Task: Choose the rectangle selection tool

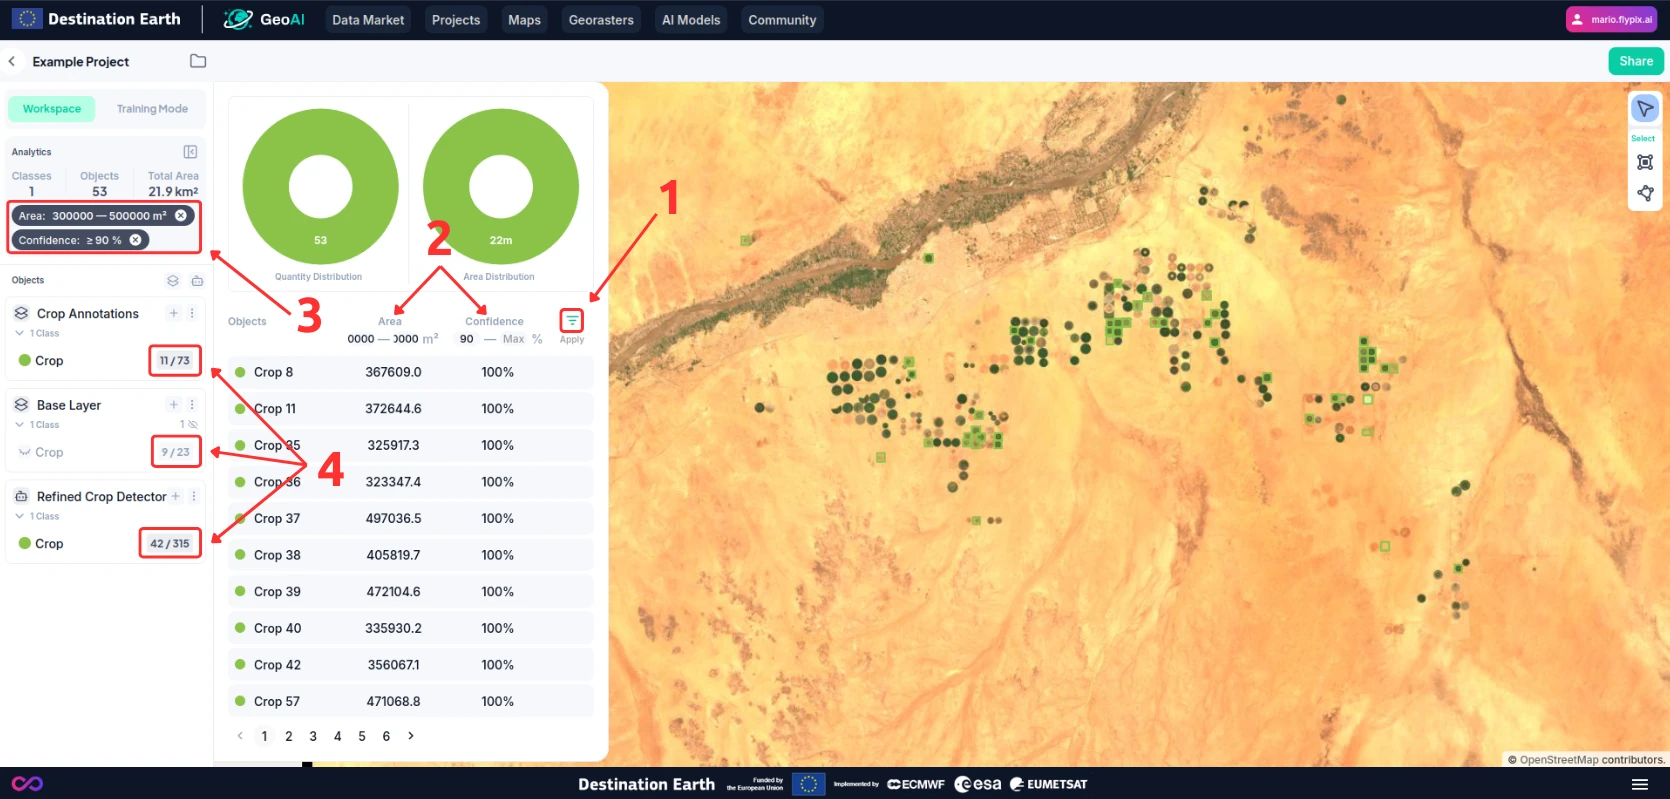Action: pyautogui.click(x=1644, y=162)
